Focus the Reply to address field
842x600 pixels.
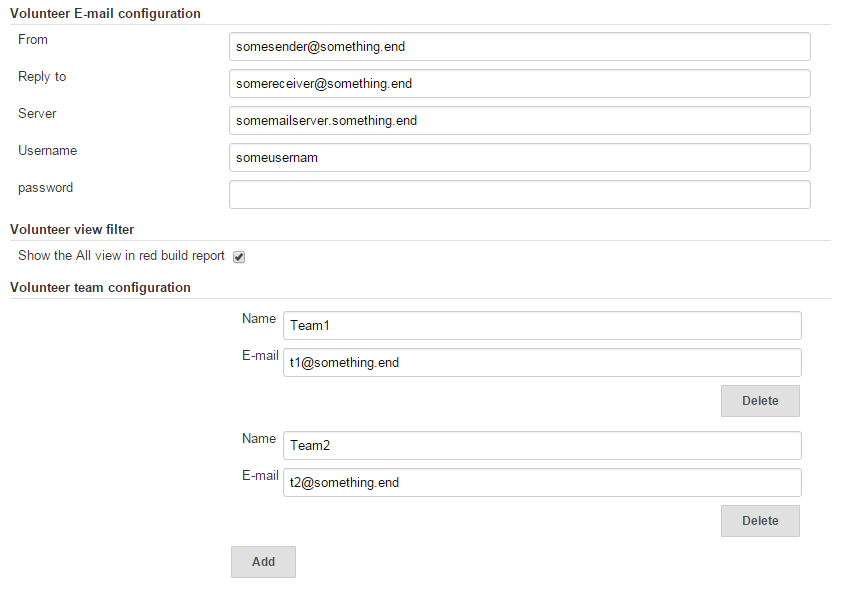pos(519,84)
